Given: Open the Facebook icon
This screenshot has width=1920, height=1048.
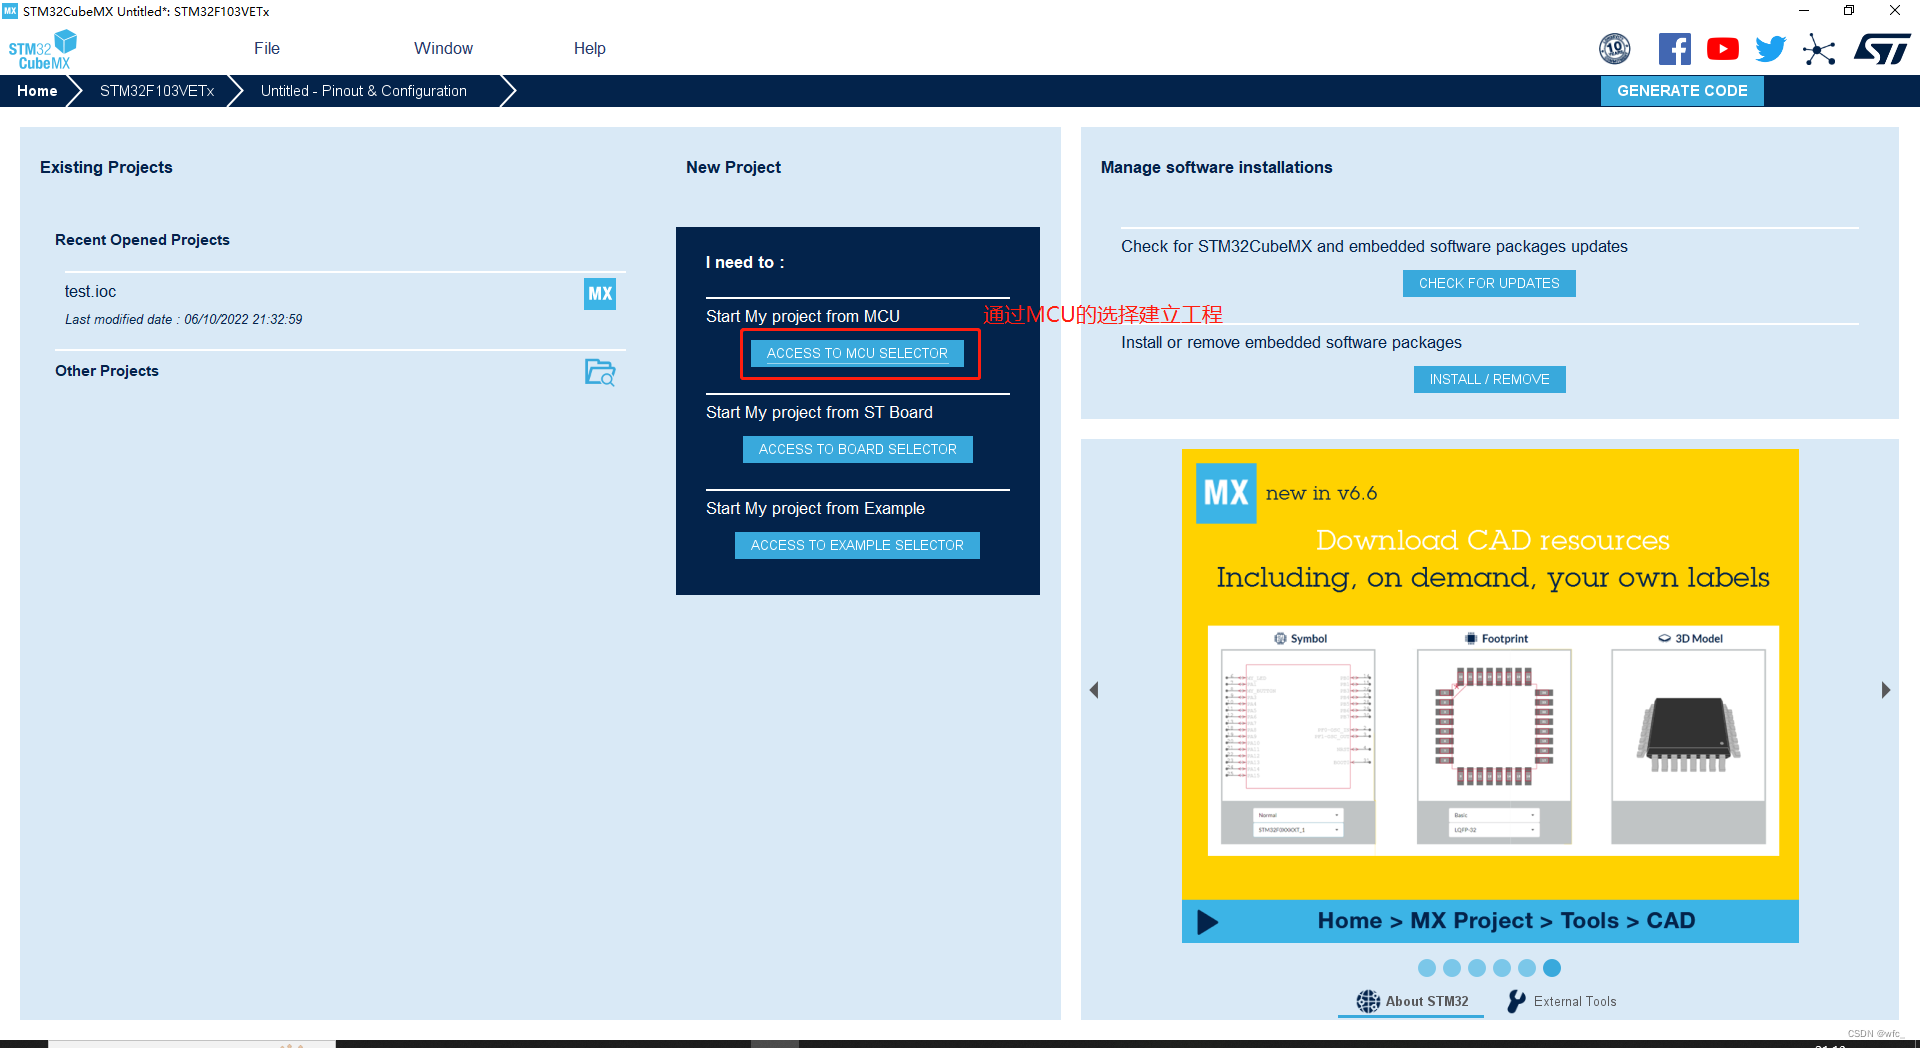Looking at the screenshot, I should click(x=1675, y=48).
